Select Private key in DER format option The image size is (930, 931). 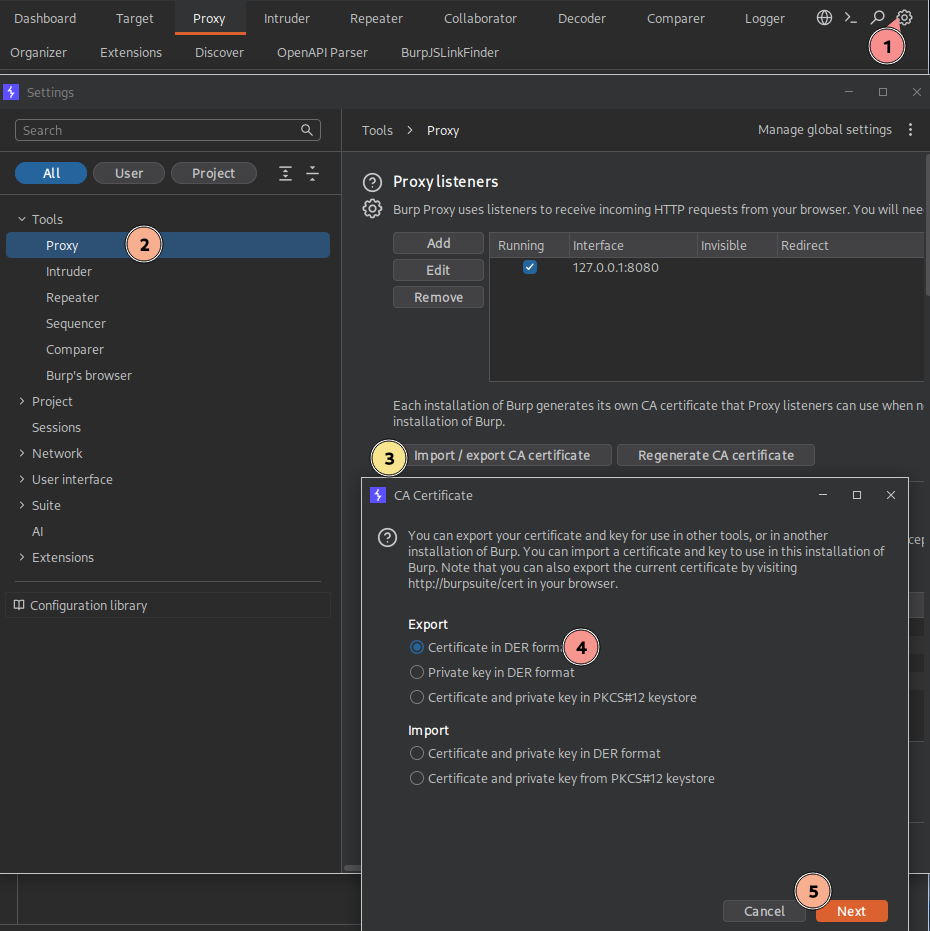pos(417,672)
